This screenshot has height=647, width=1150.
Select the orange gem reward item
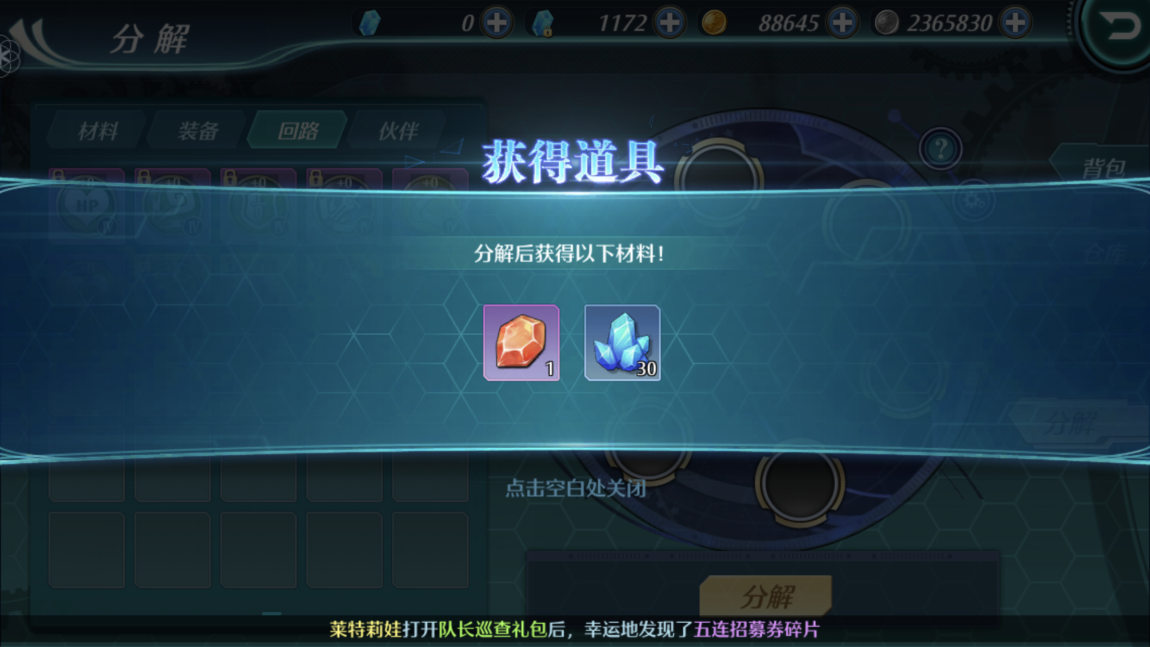tap(521, 343)
